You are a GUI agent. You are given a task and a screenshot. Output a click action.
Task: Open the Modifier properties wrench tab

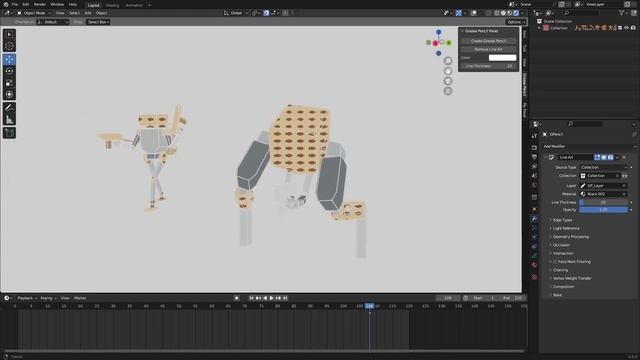[534, 219]
